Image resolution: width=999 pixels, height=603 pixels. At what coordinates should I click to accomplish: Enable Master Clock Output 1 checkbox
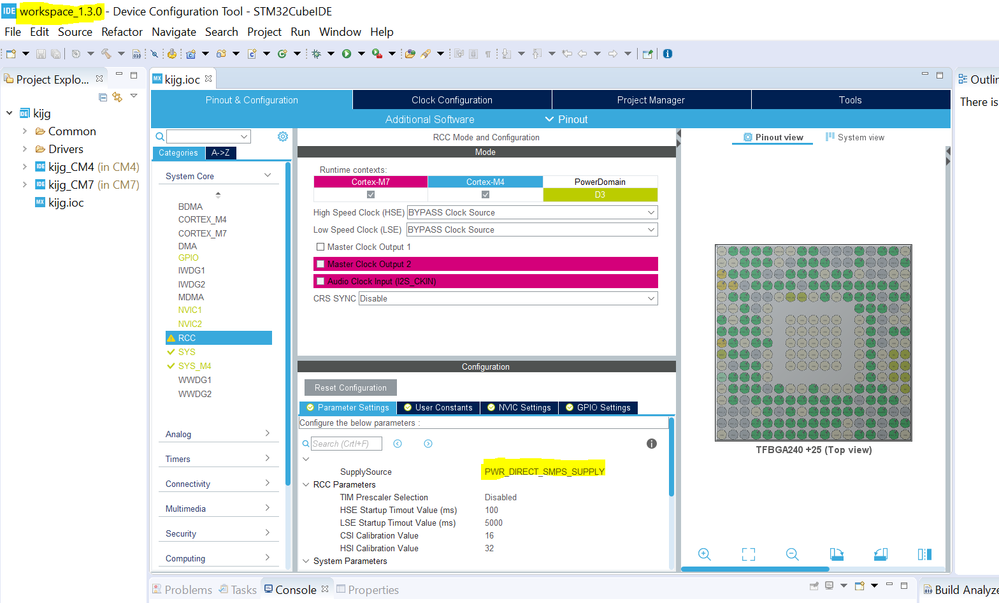point(320,247)
